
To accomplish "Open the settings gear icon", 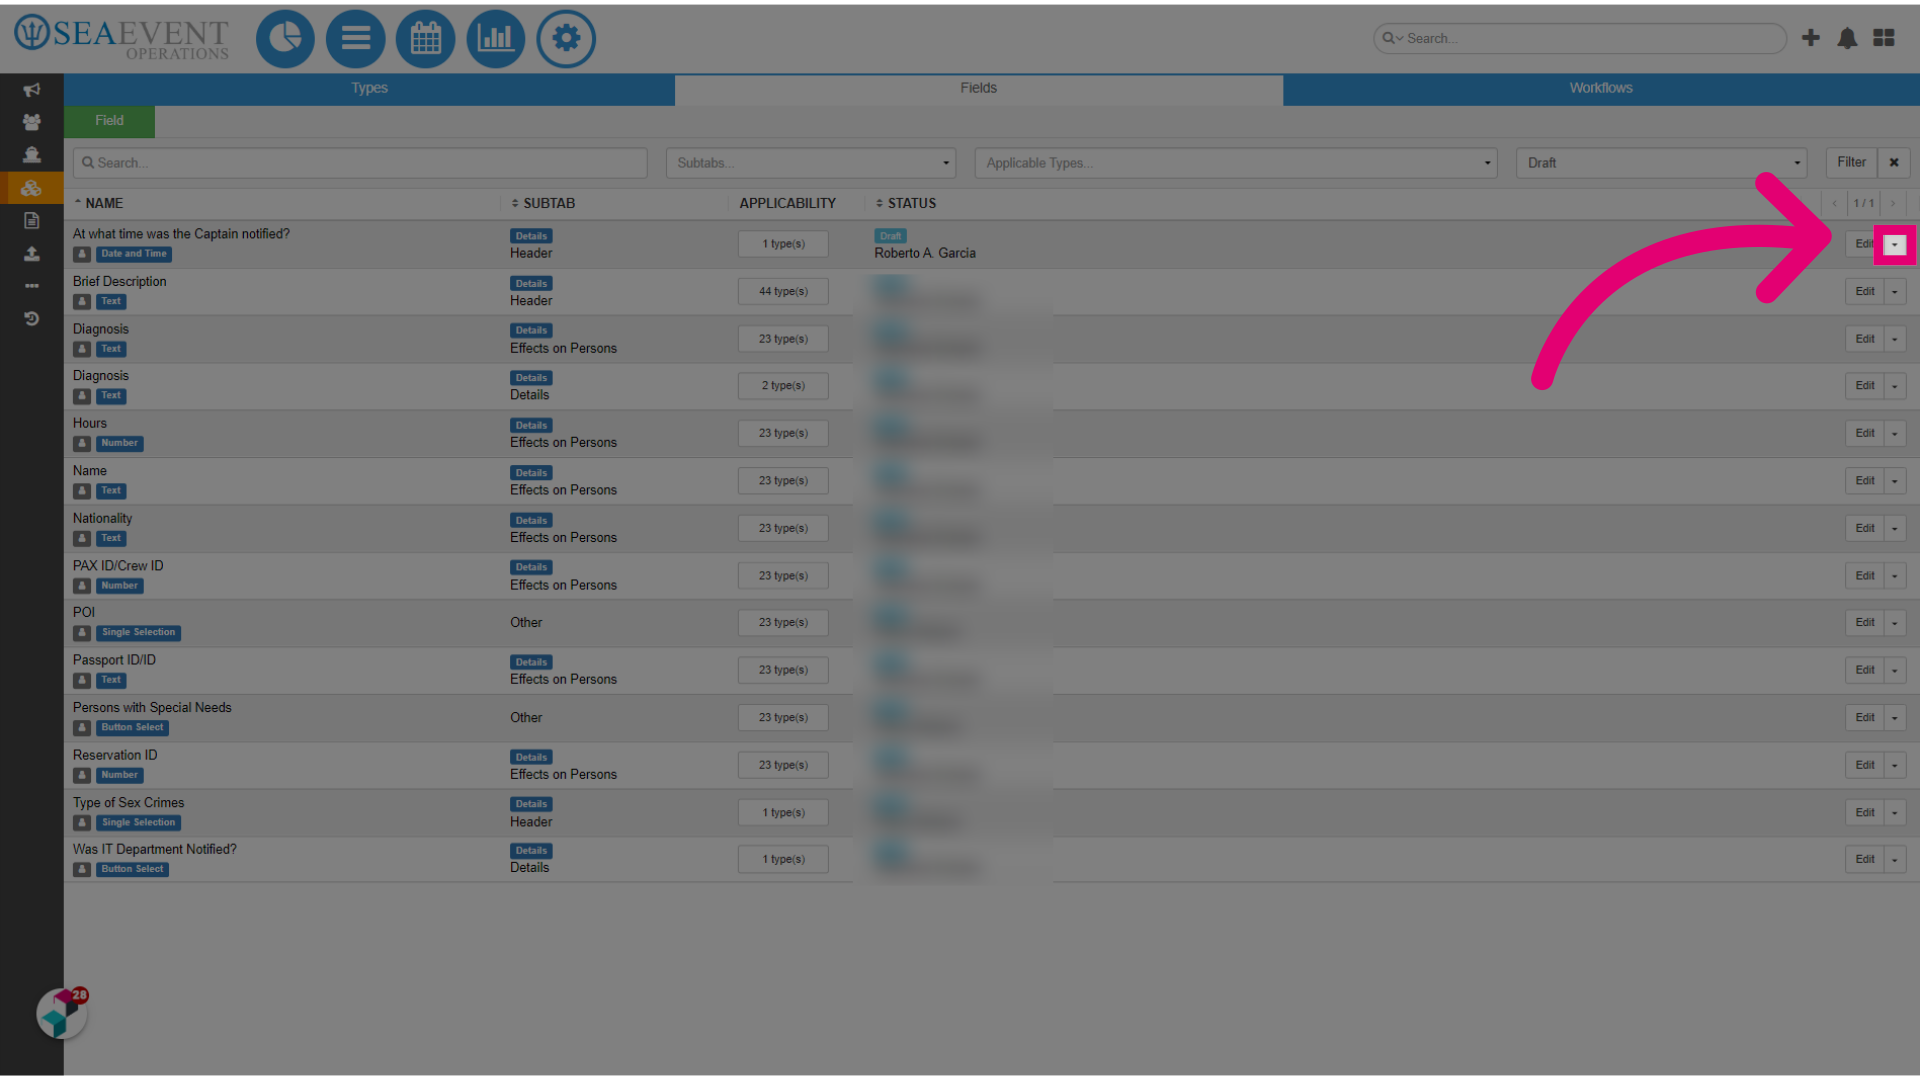I will (x=566, y=39).
